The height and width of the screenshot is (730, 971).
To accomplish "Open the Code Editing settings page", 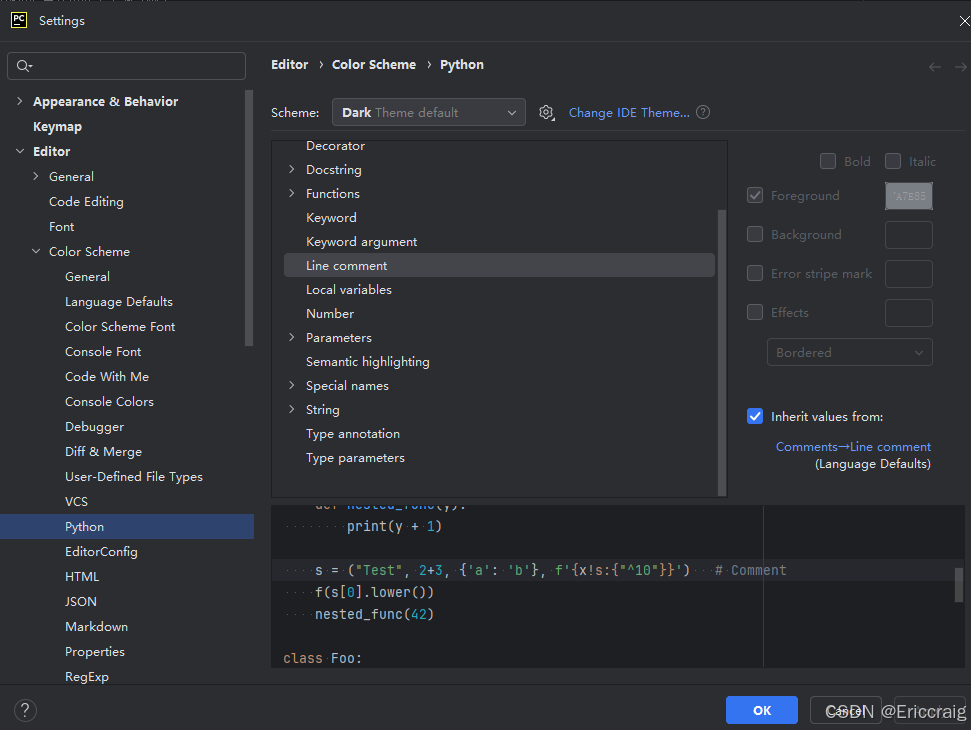I will [x=86, y=201].
